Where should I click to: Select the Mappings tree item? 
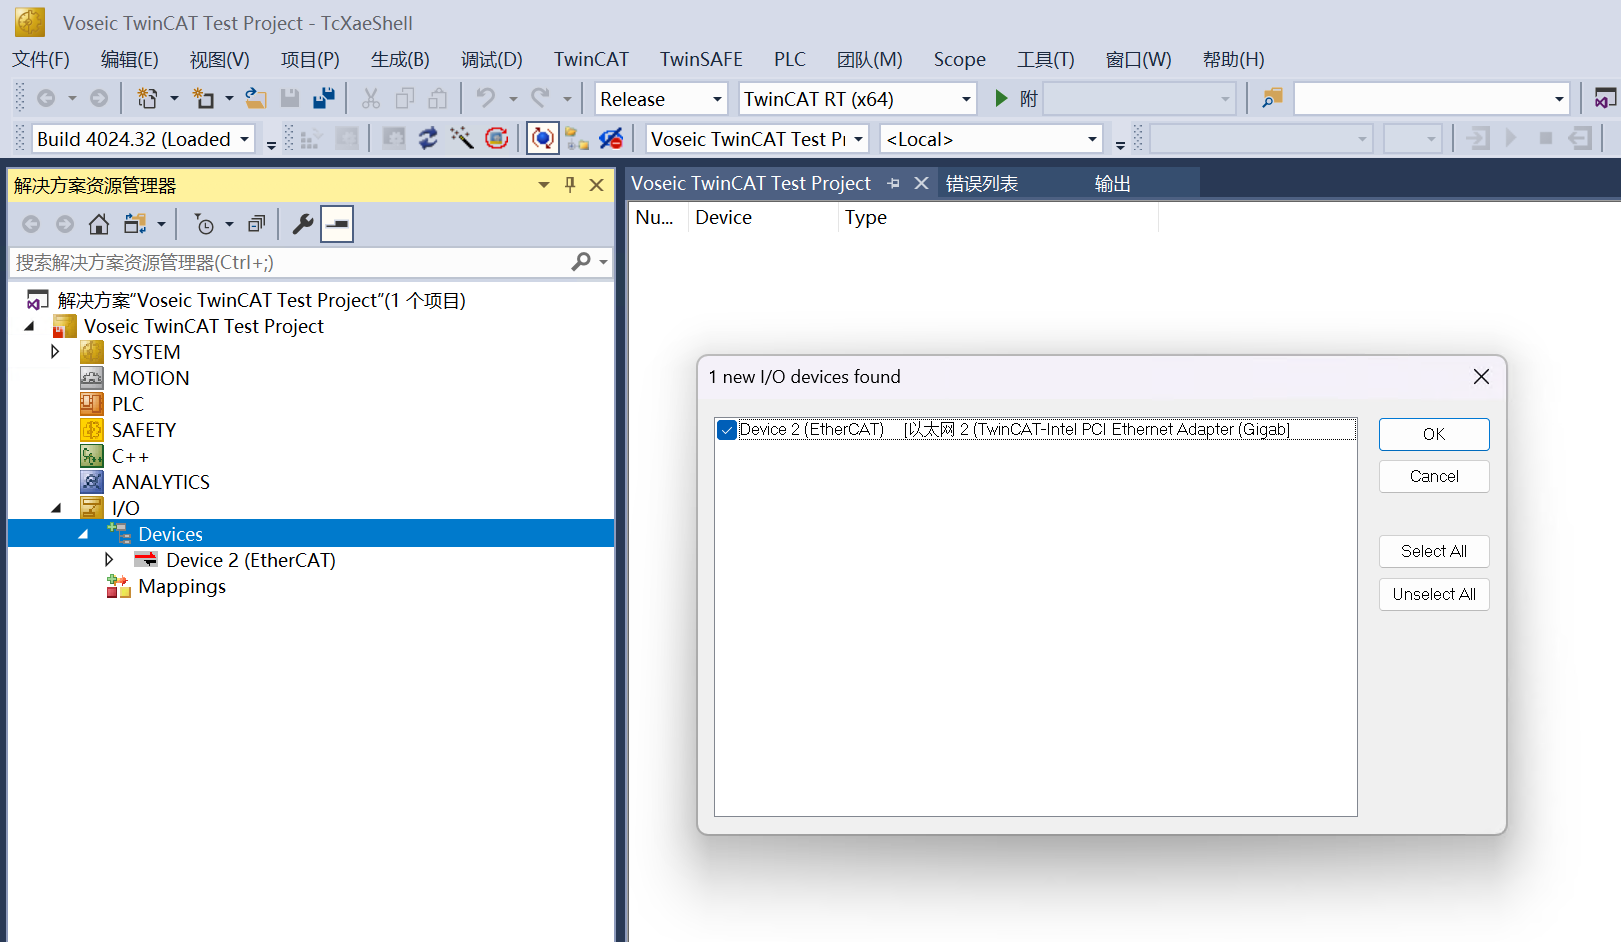coord(182,586)
